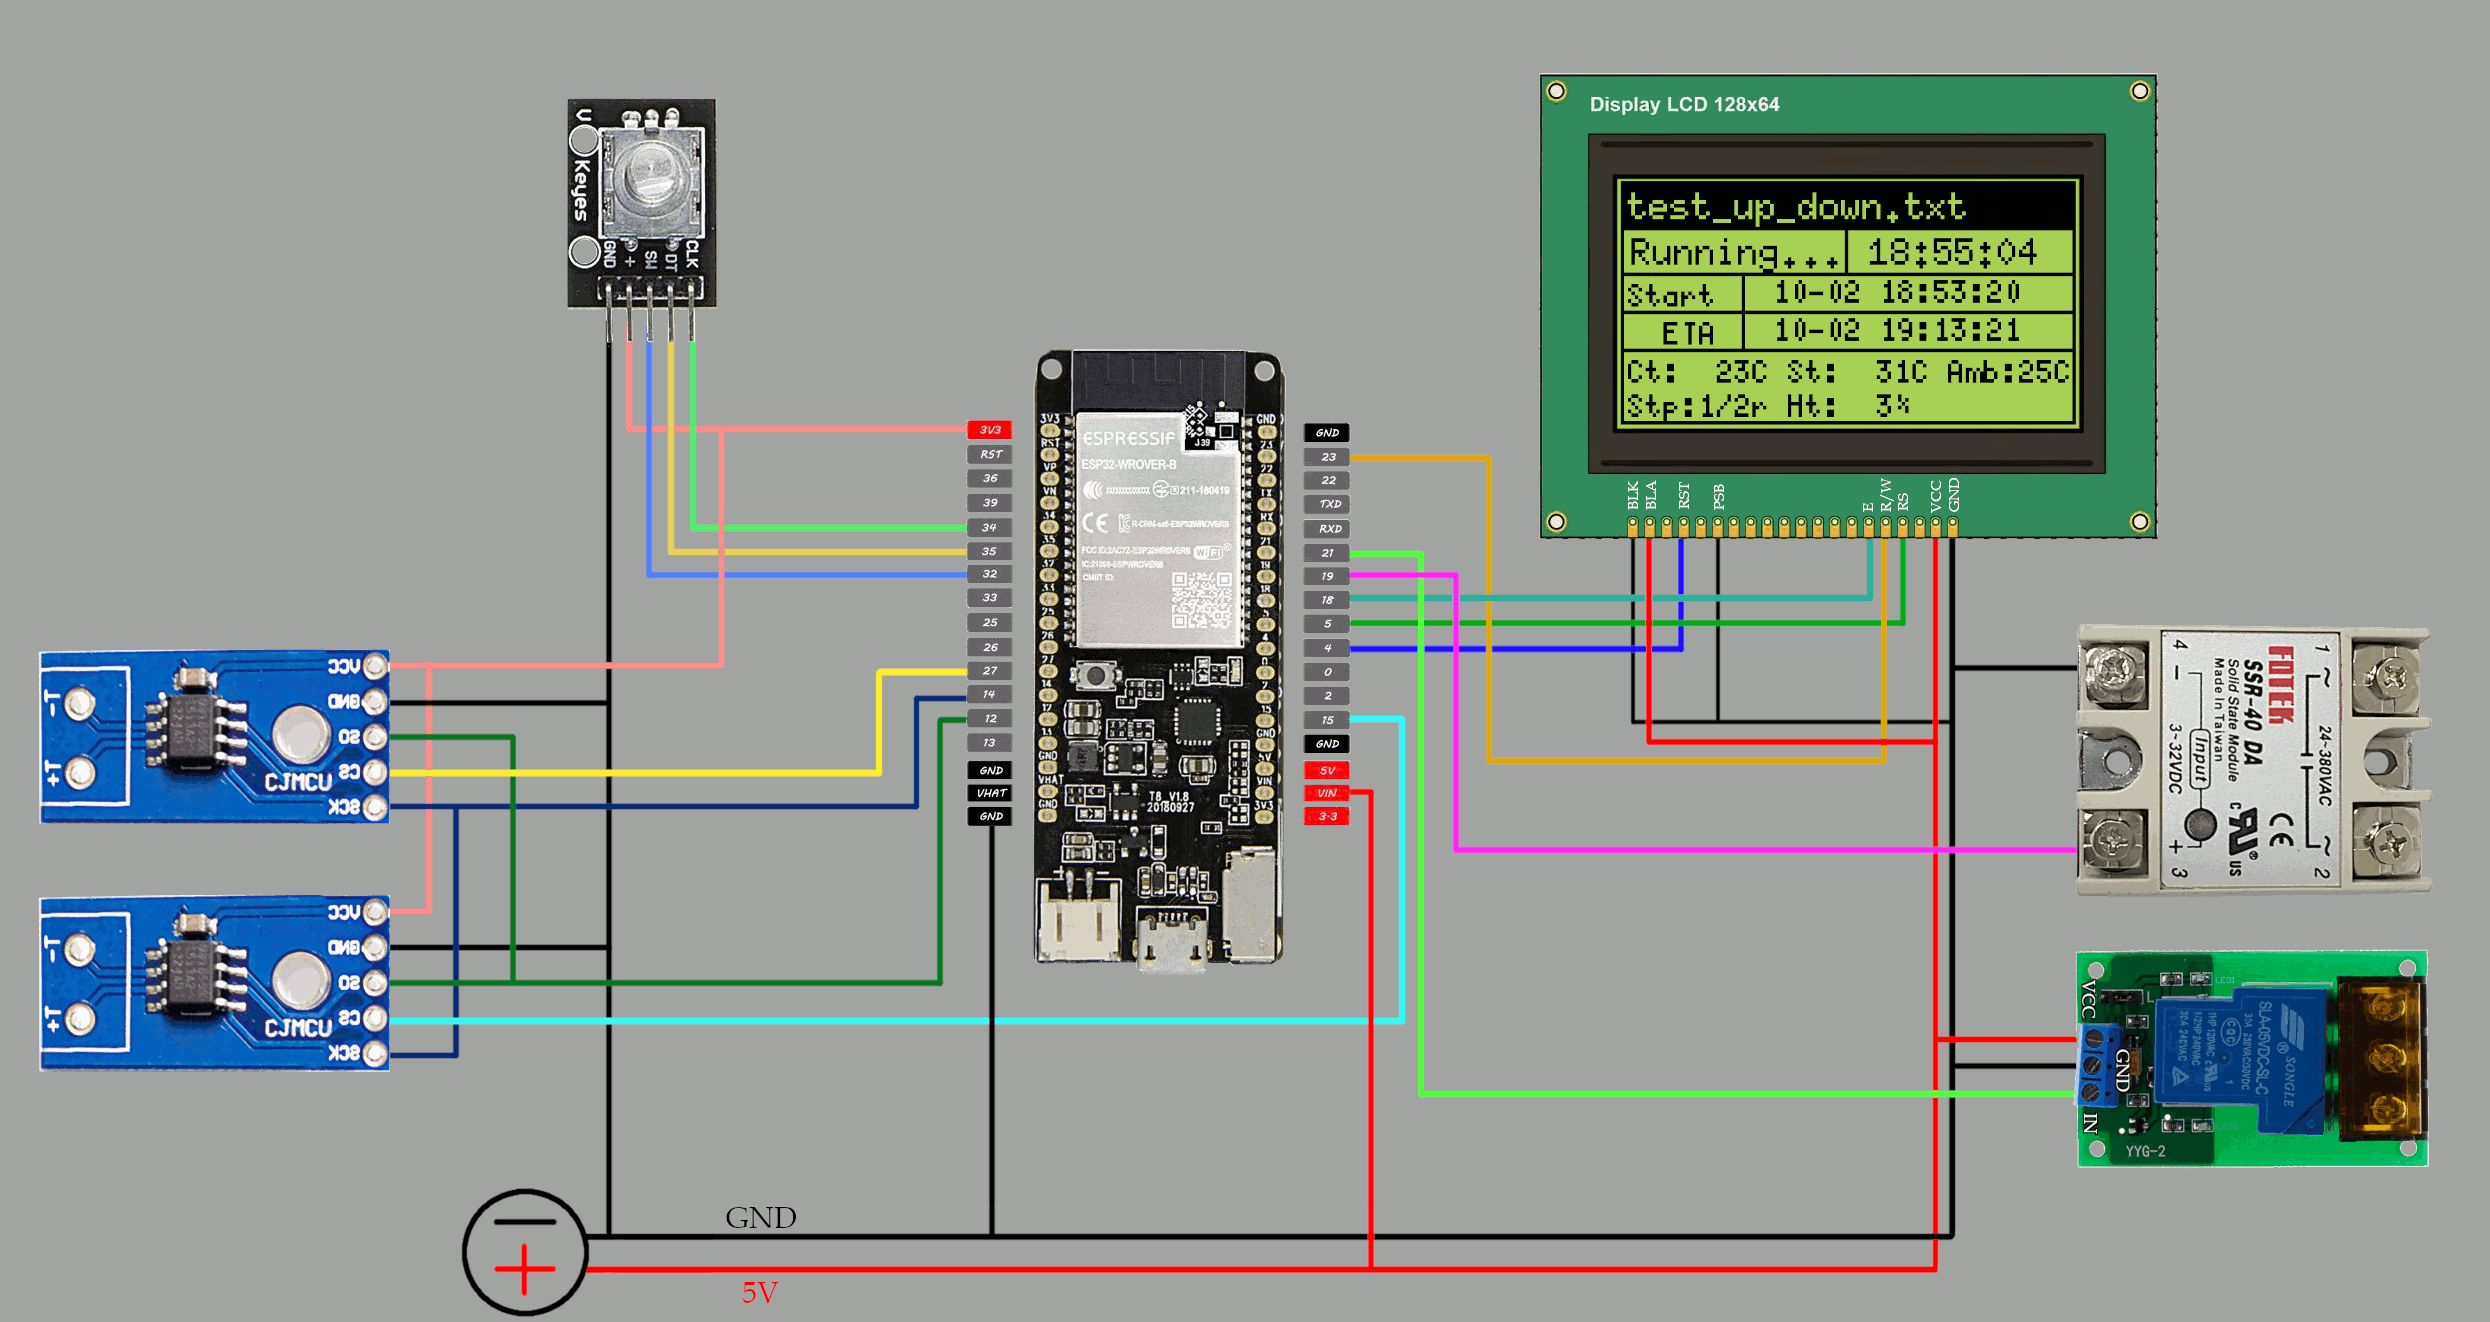Click the pin '22' label
Screen dimensions: 2490x1322
click(x=1327, y=481)
